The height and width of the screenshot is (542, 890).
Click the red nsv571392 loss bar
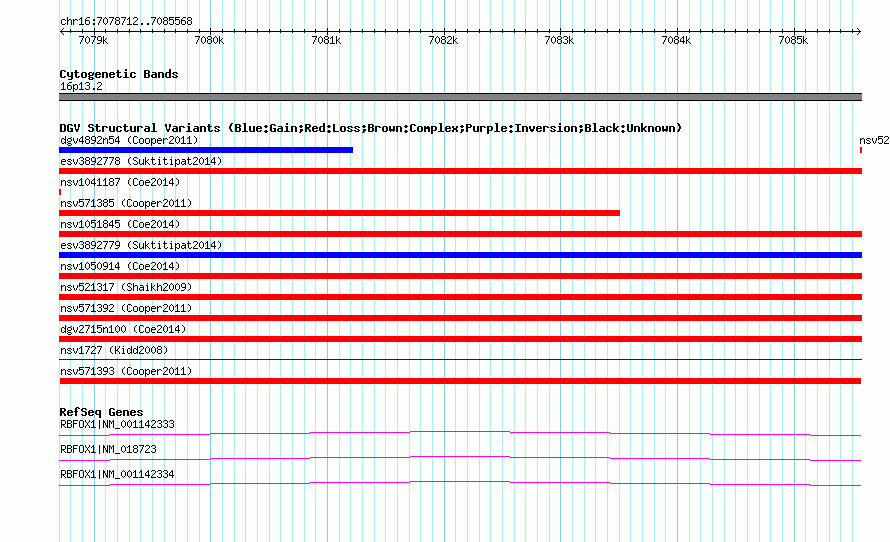click(460, 318)
